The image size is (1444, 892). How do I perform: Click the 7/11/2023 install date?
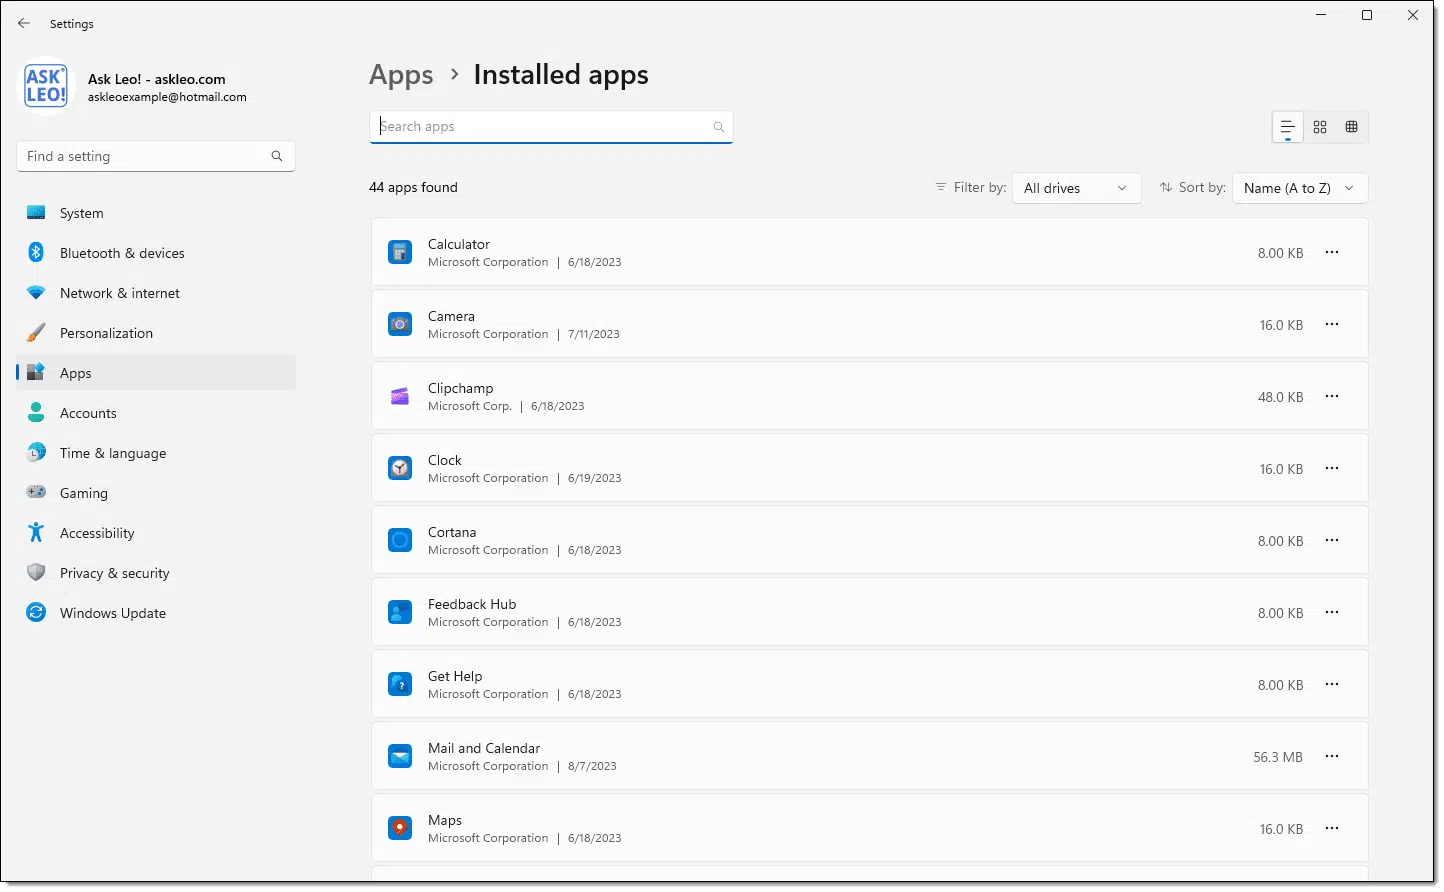(x=594, y=334)
